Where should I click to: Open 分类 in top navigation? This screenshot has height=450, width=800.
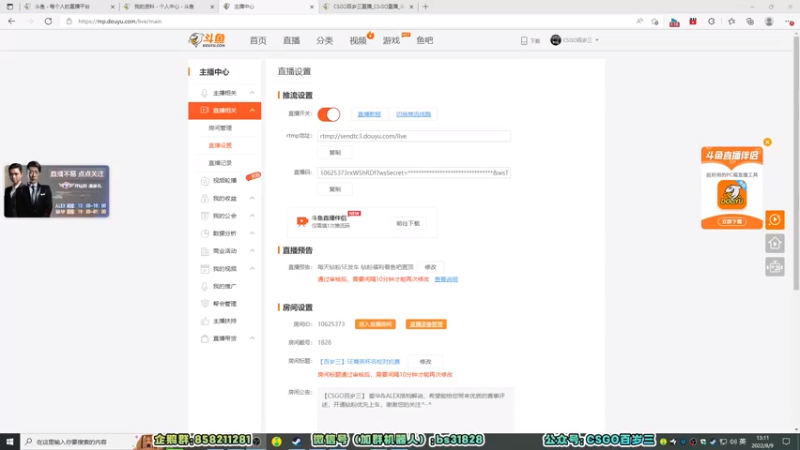click(324, 40)
